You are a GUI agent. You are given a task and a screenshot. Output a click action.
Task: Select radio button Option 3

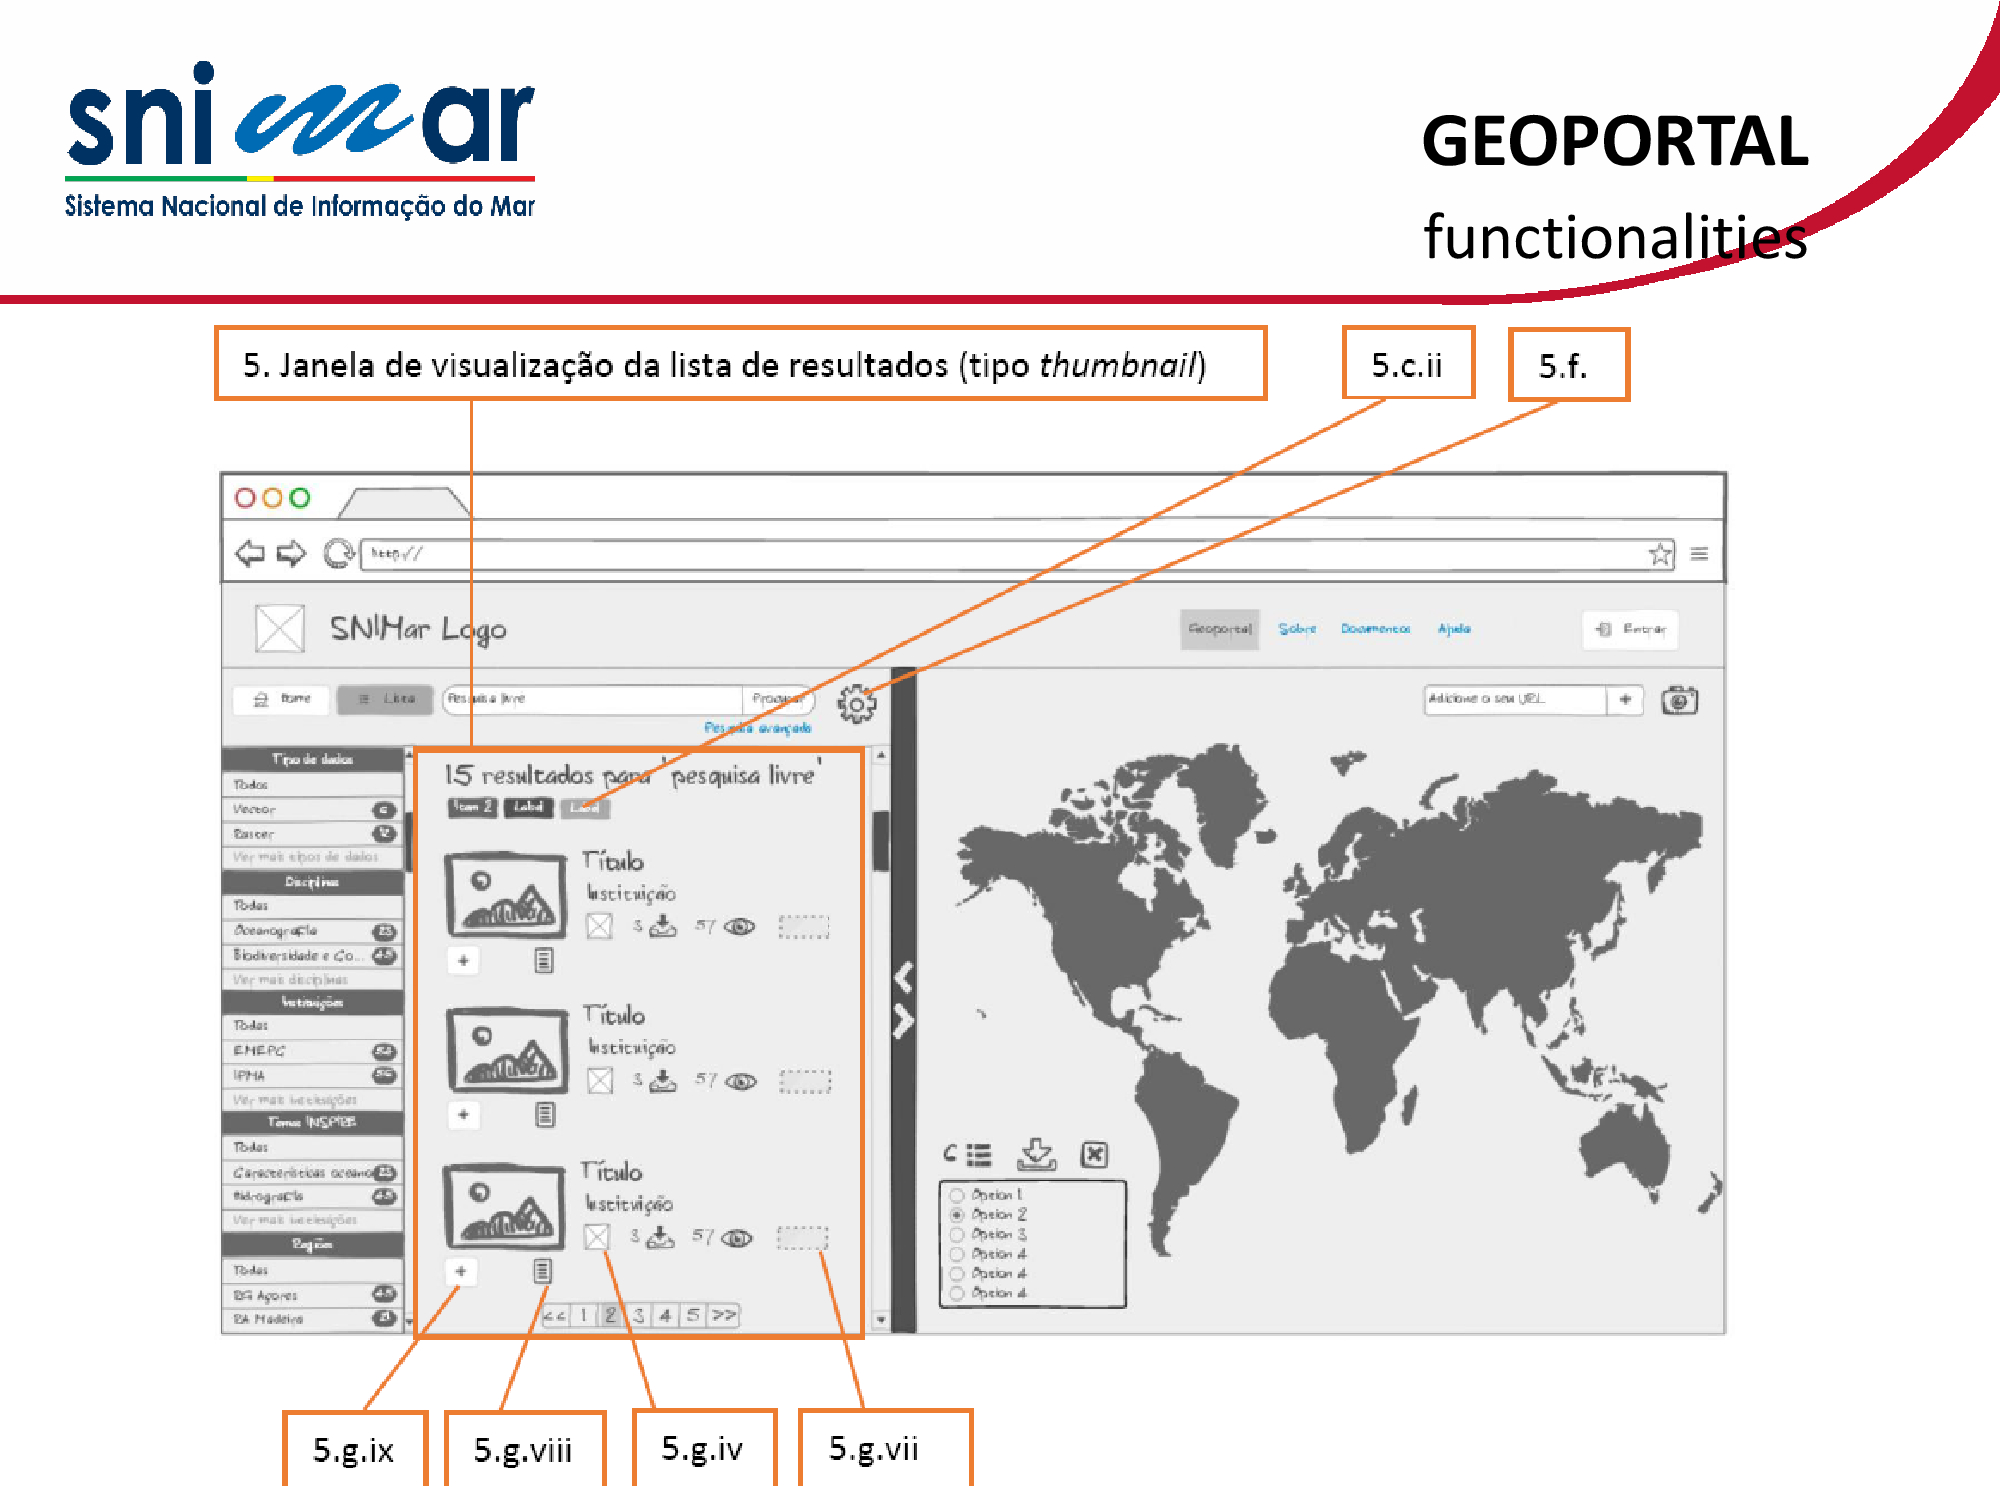click(957, 1234)
